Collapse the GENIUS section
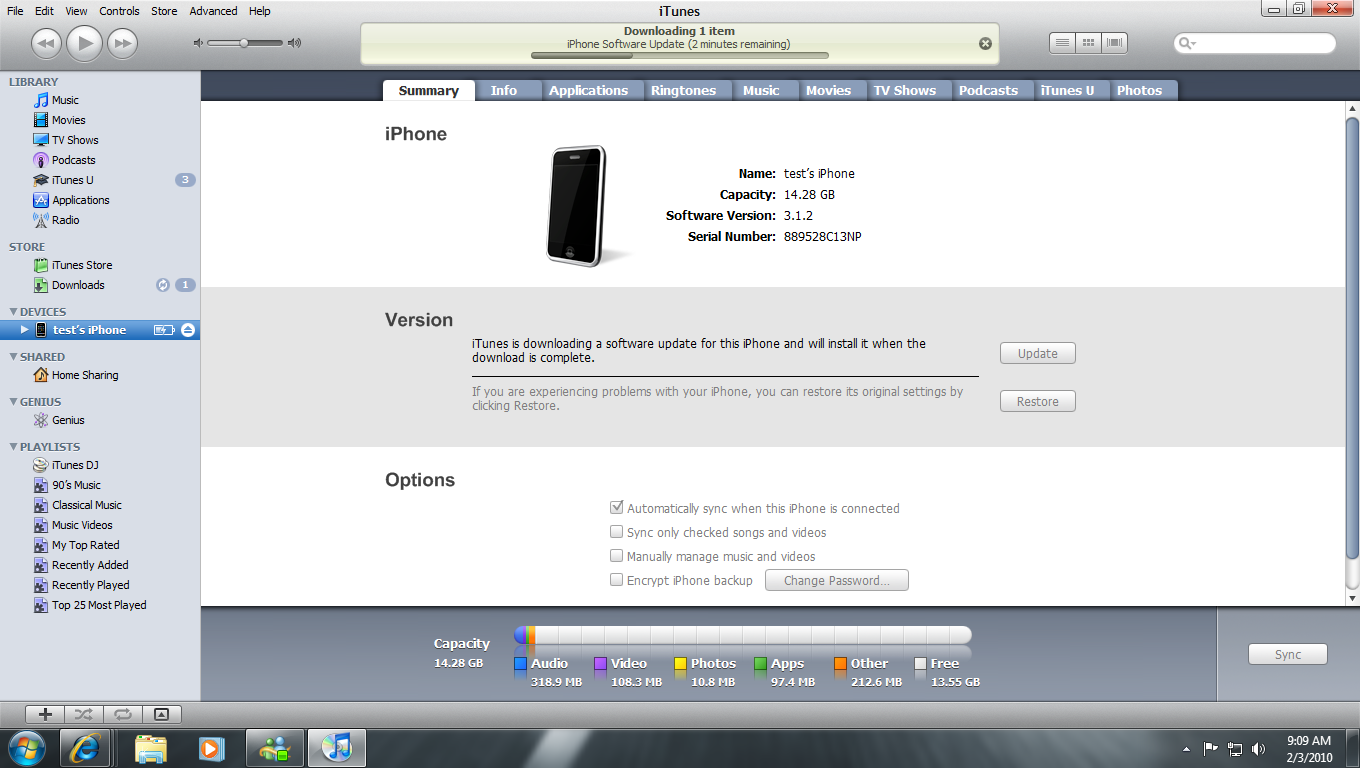Screen dimensions: 1360x768 click(x=13, y=402)
